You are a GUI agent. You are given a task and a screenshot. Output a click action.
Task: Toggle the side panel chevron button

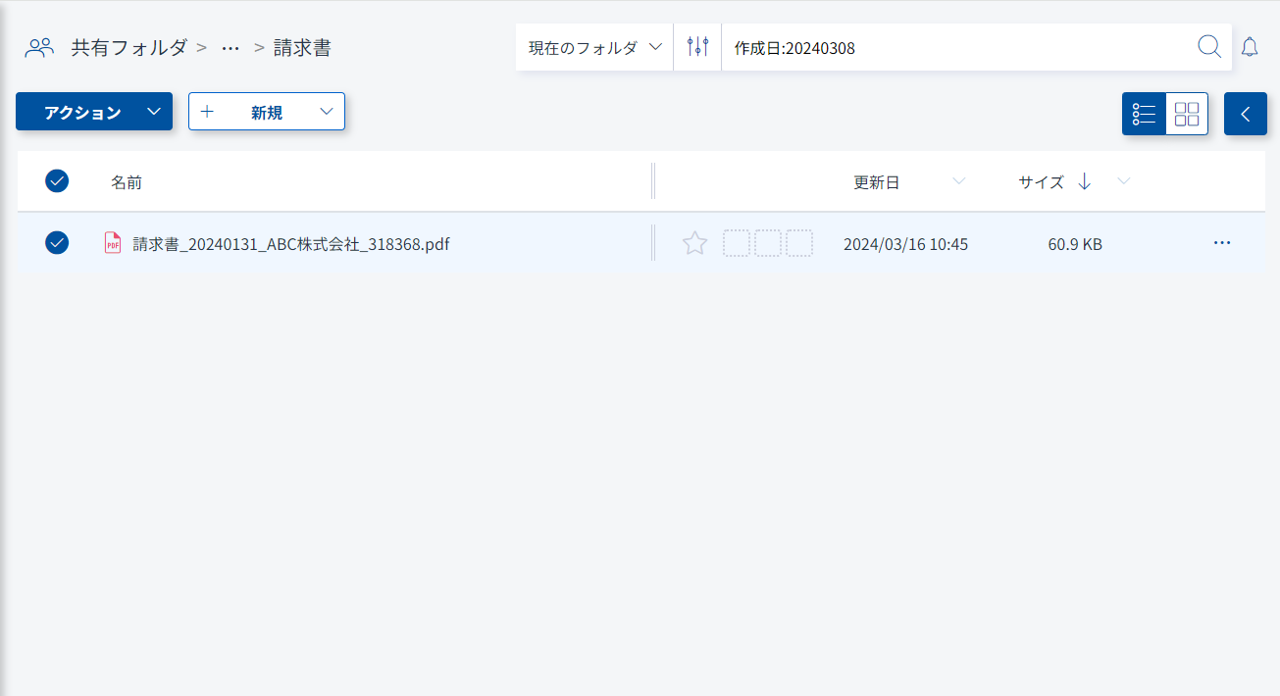[x=1245, y=114]
